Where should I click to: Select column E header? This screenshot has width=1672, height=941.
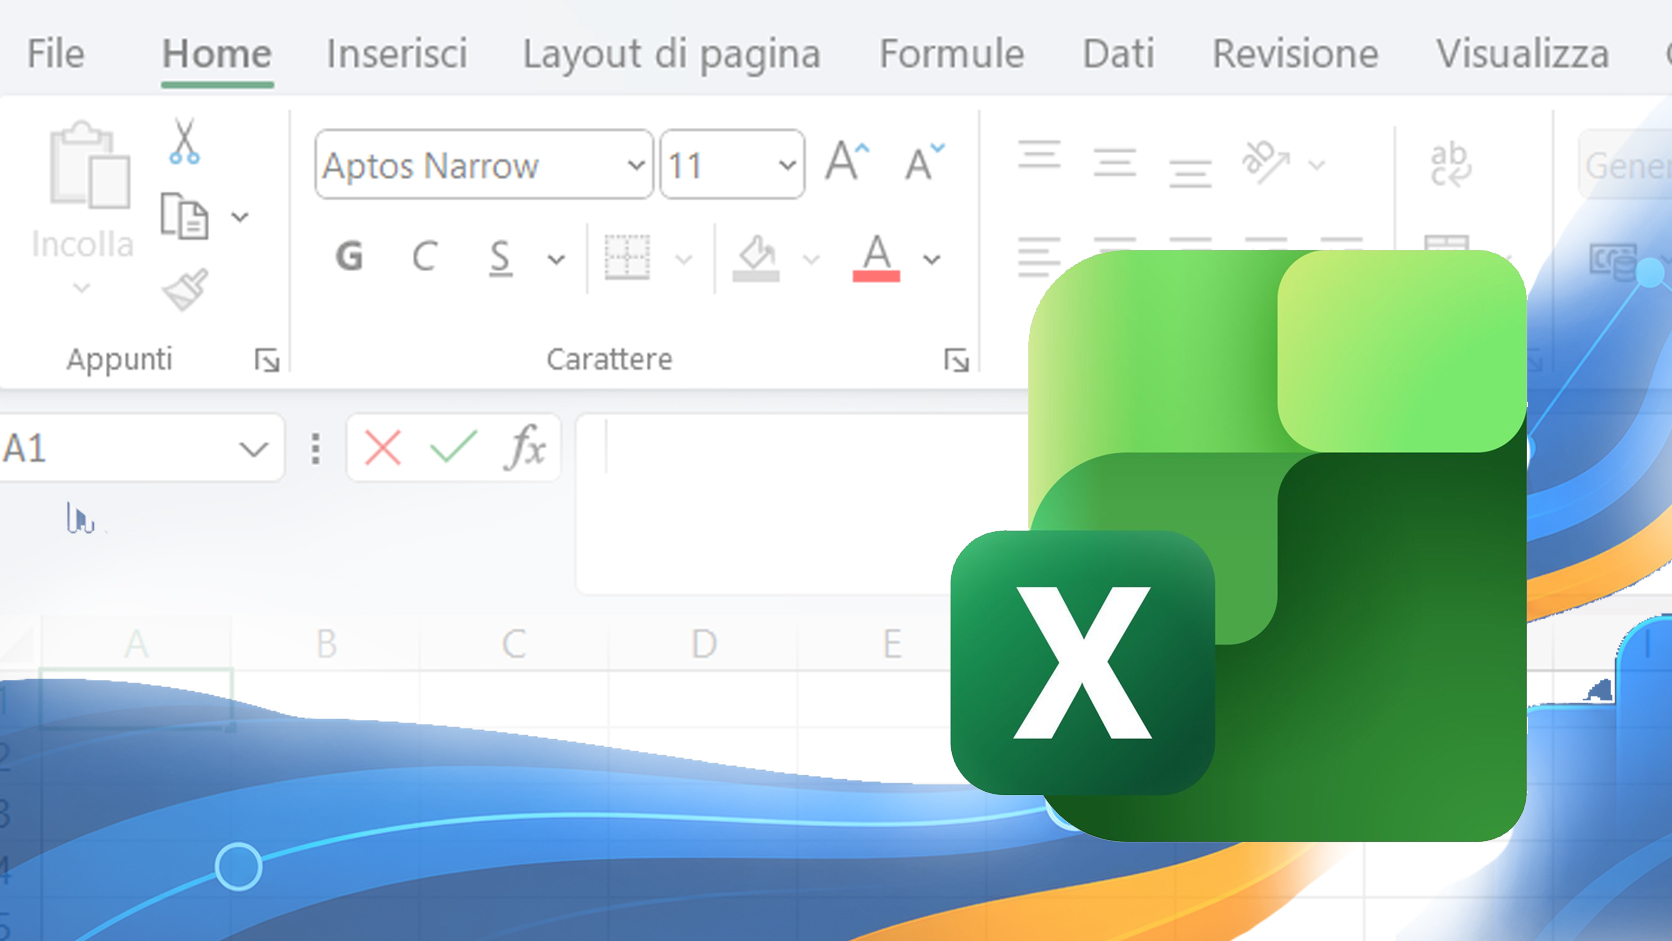pos(892,643)
